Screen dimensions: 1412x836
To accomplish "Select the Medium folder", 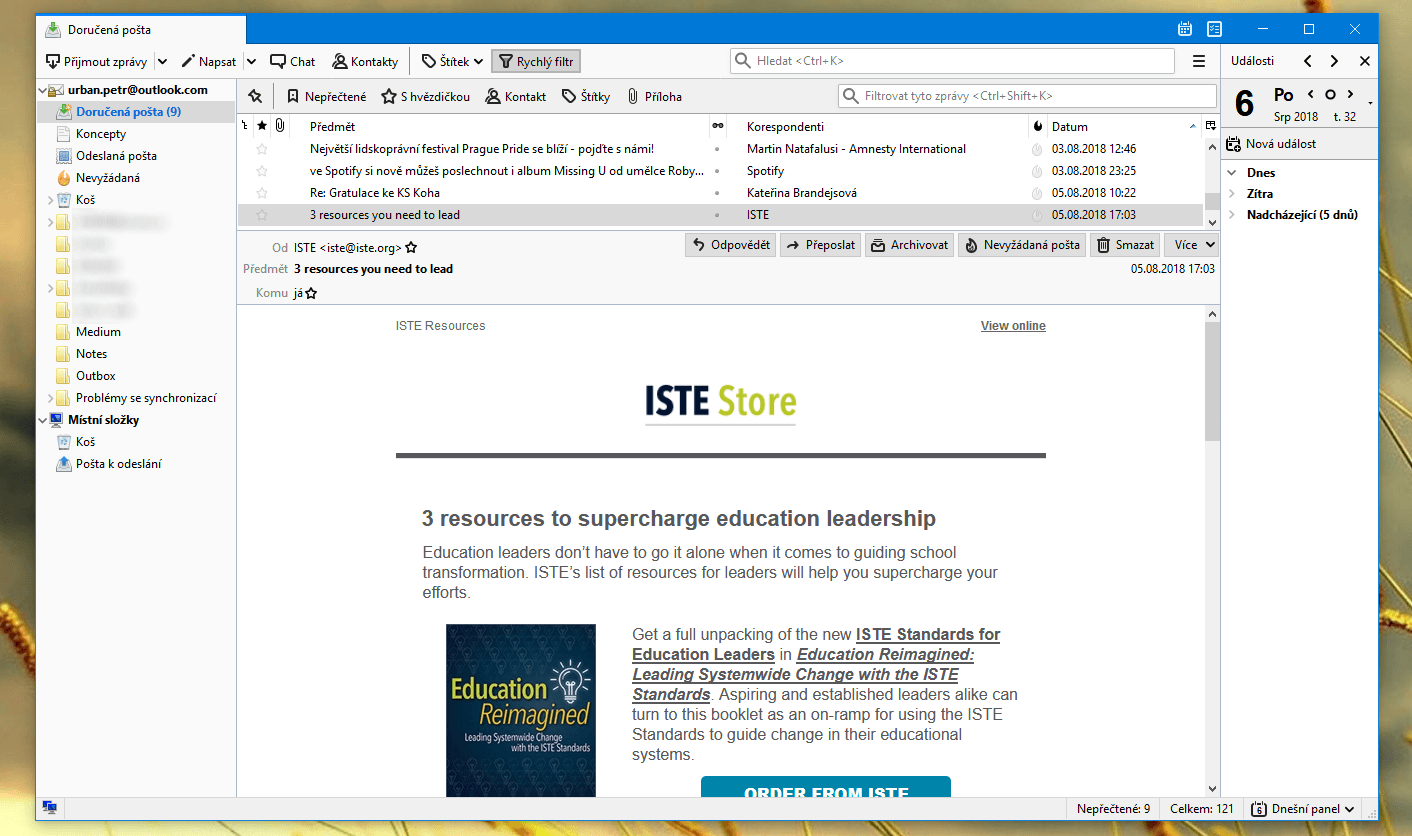I will tap(98, 332).
